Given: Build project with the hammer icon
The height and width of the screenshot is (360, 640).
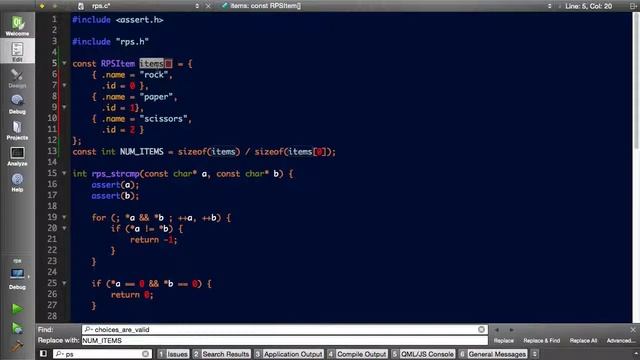Looking at the screenshot, I should (x=17, y=346).
